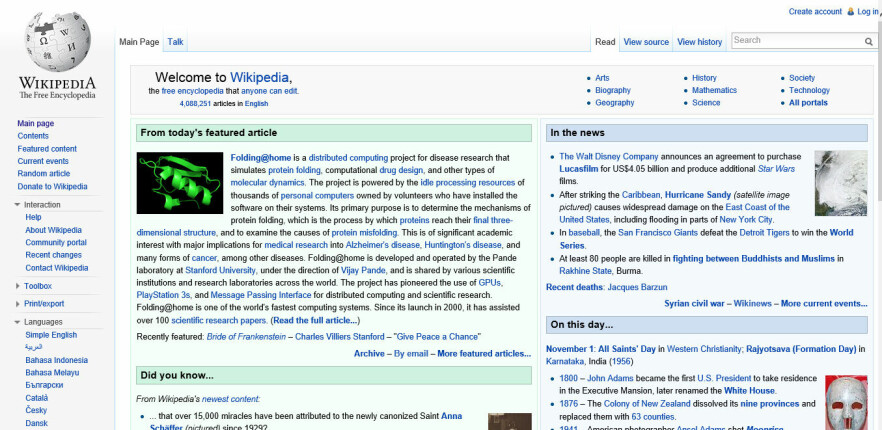This screenshot has height=430, width=882.
Task: Open the All portals link
Action: coord(808,102)
